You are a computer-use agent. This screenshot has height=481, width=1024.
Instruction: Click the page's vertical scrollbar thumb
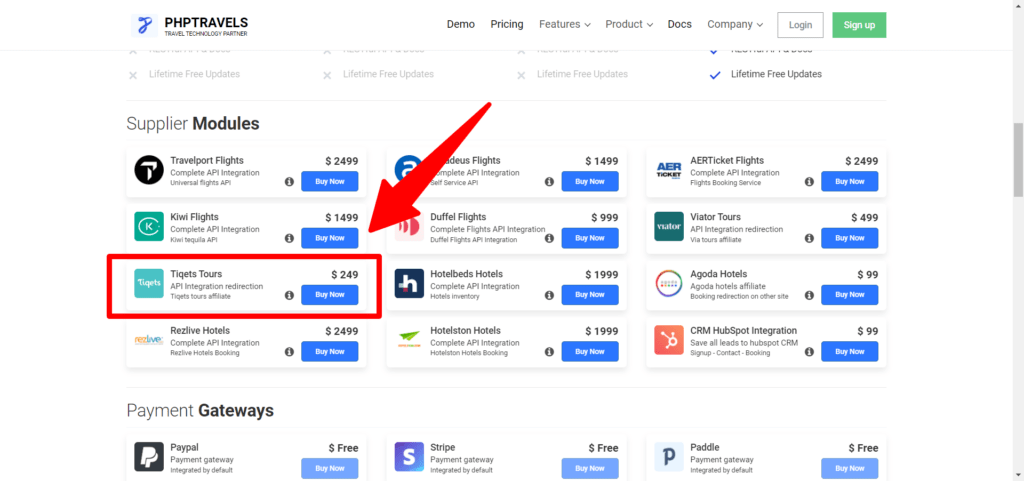point(1017,159)
